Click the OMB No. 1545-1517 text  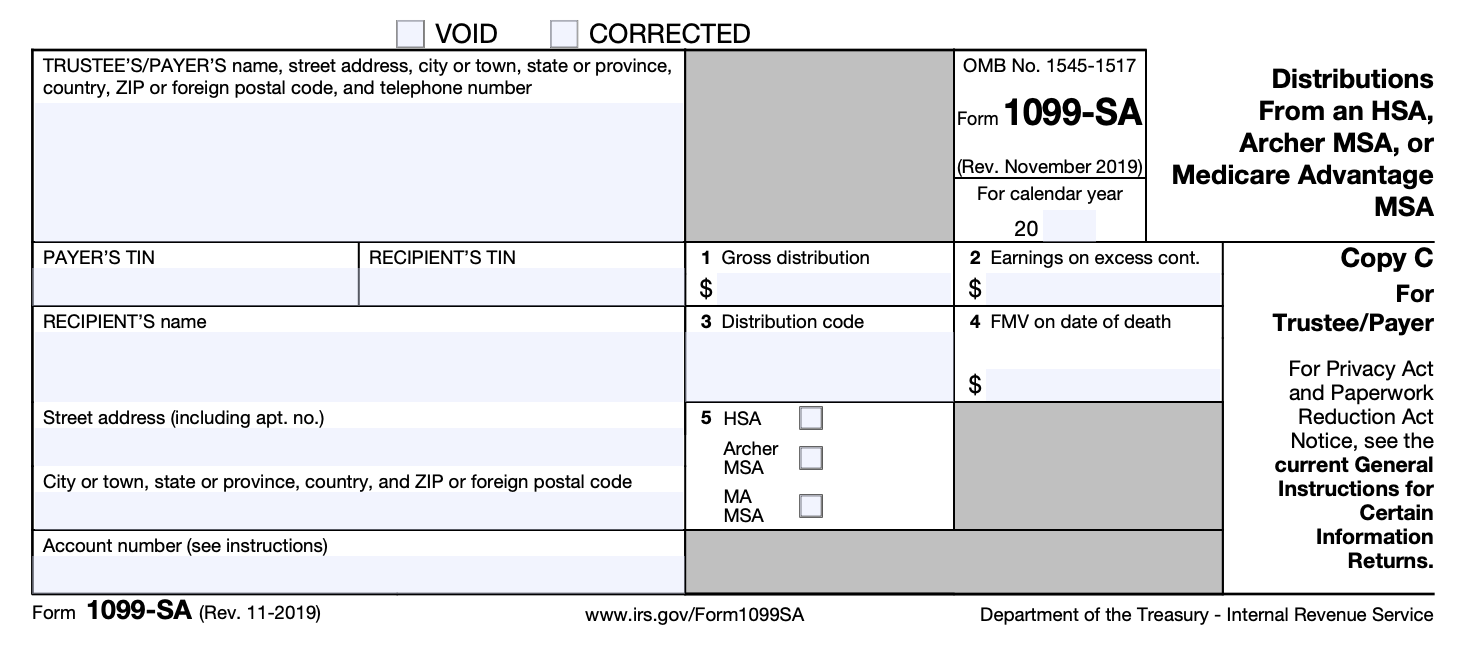[x=1049, y=66]
